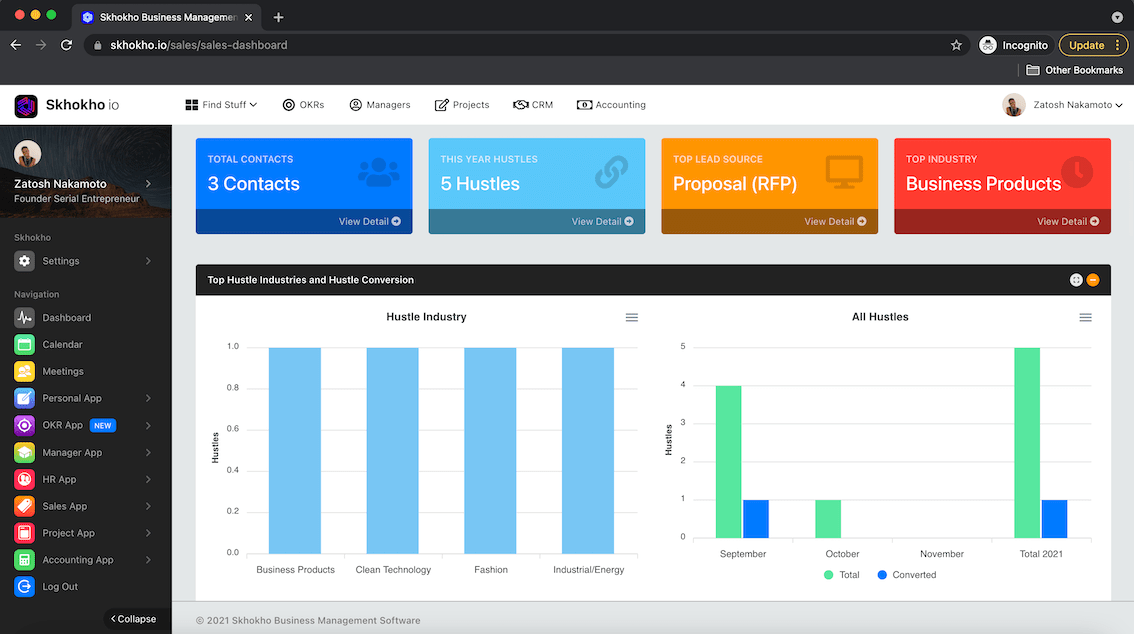Expand the HR App submenu arrow
The height and width of the screenshot is (634, 1134).
(148, 479)
